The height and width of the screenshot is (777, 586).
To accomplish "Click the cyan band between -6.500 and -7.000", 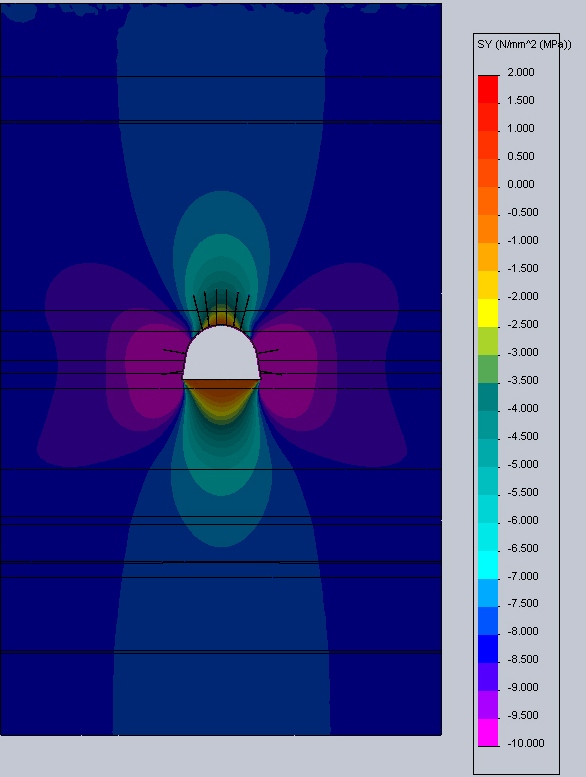I will 488,565.
